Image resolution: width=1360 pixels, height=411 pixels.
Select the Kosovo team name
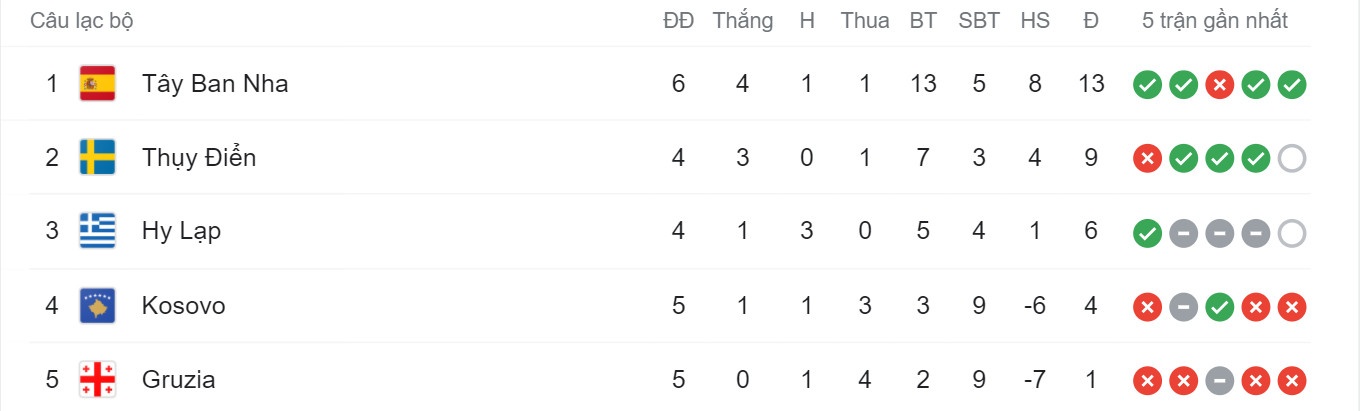(183, 305)
